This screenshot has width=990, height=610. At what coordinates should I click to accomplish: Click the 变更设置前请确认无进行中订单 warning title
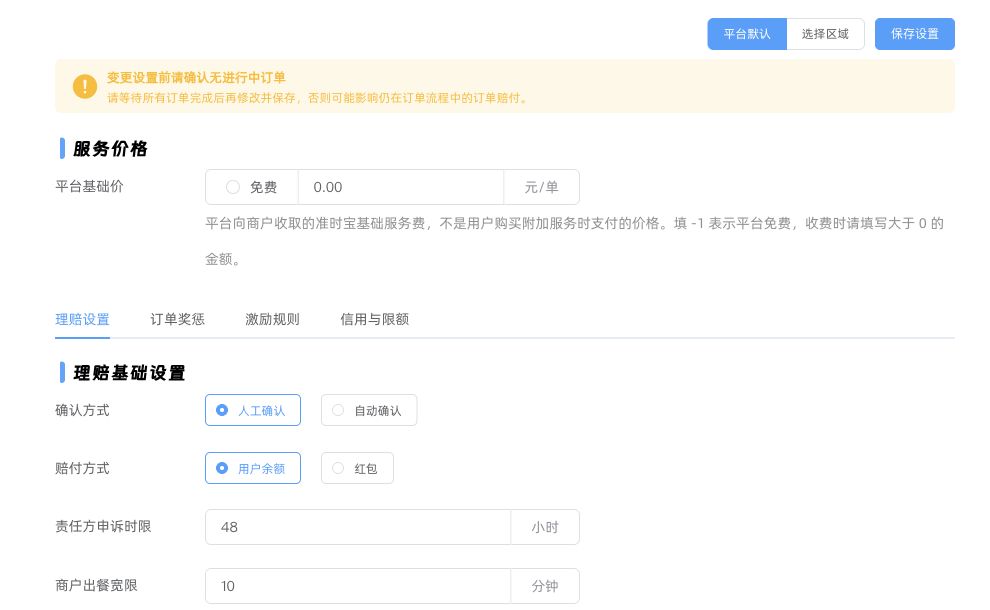click(x=196, y=78)
